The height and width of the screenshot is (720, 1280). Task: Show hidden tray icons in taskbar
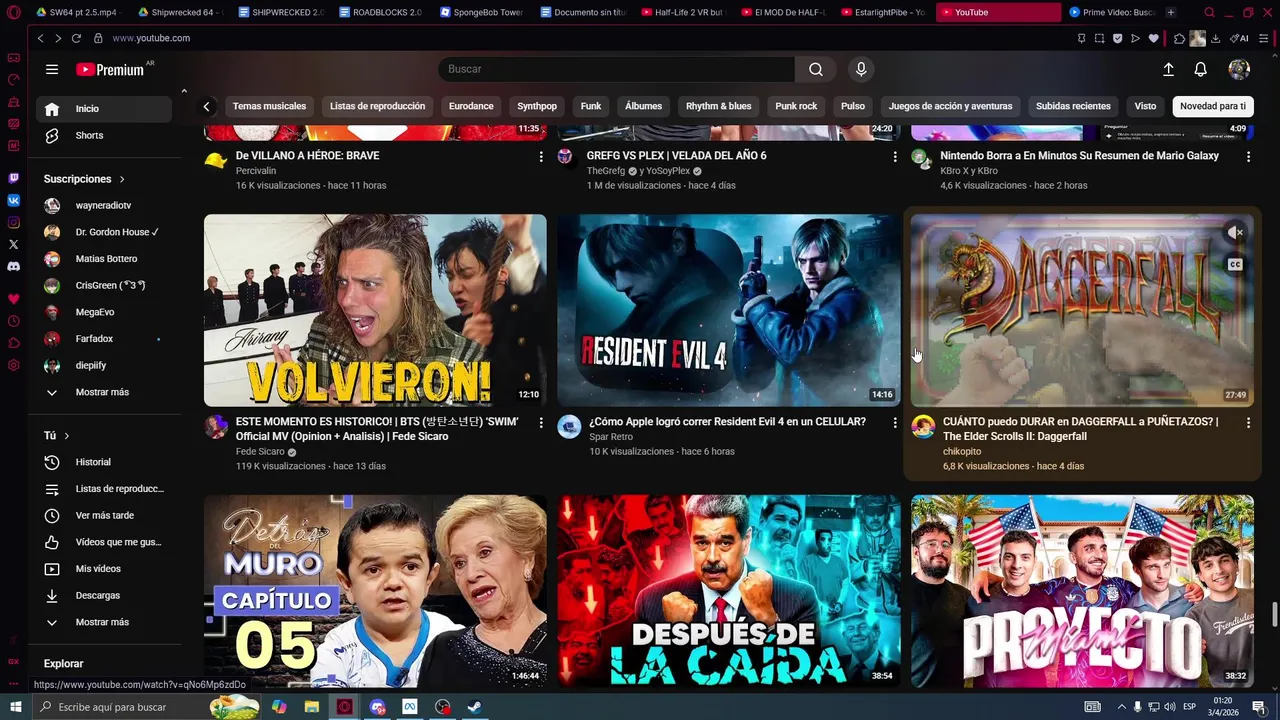pos(1120,707)
